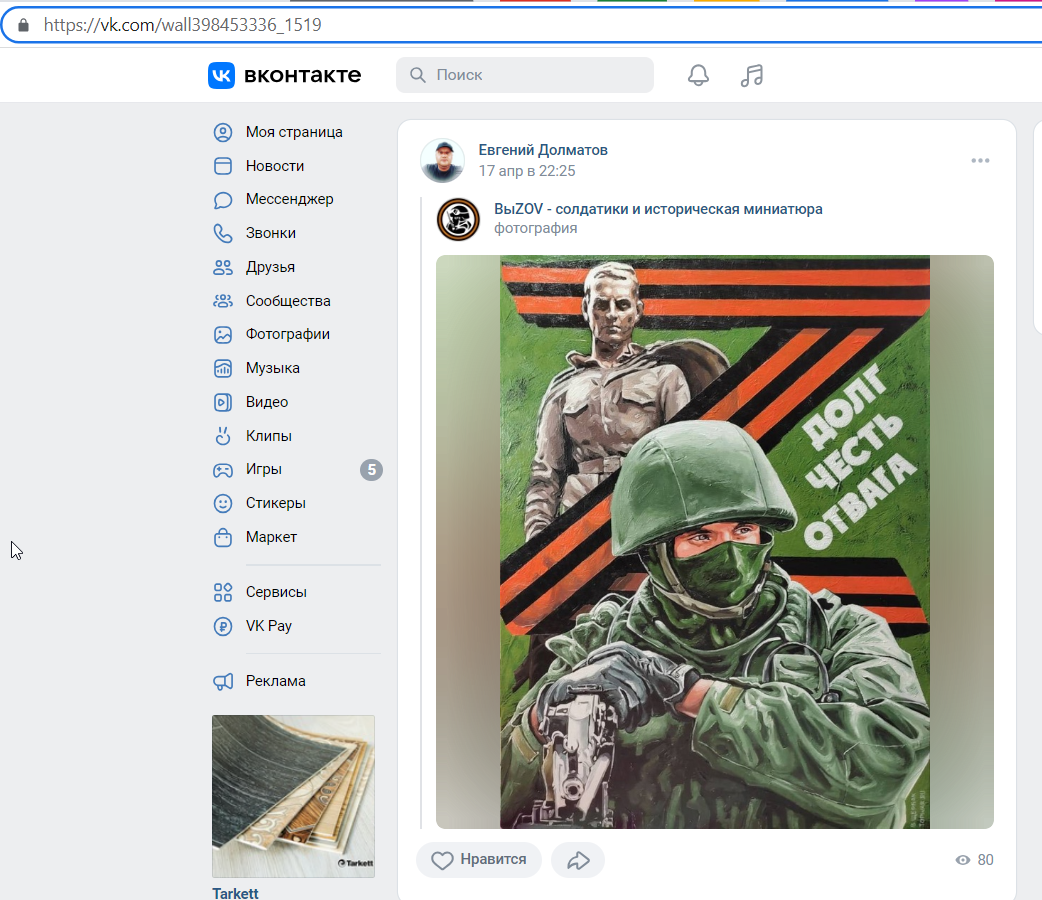Open the post's painting image

tap(714, 542)
